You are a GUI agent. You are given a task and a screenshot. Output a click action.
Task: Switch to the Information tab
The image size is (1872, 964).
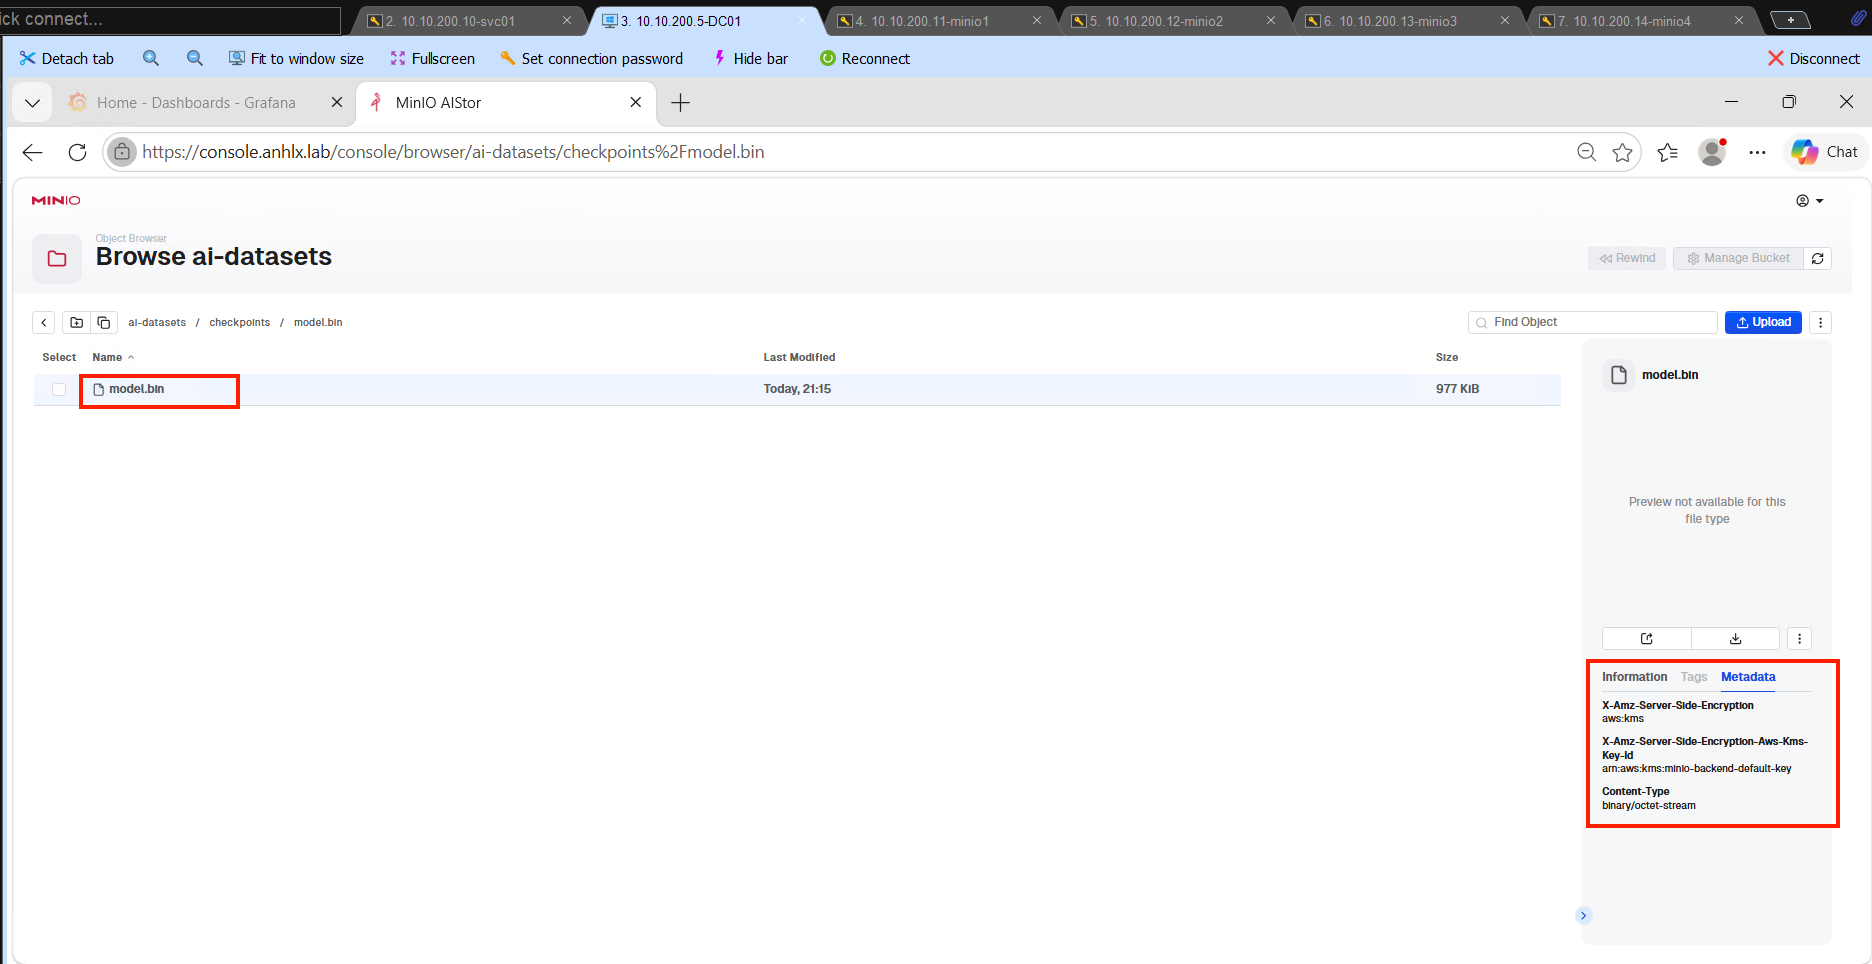tap(1634, 677)
